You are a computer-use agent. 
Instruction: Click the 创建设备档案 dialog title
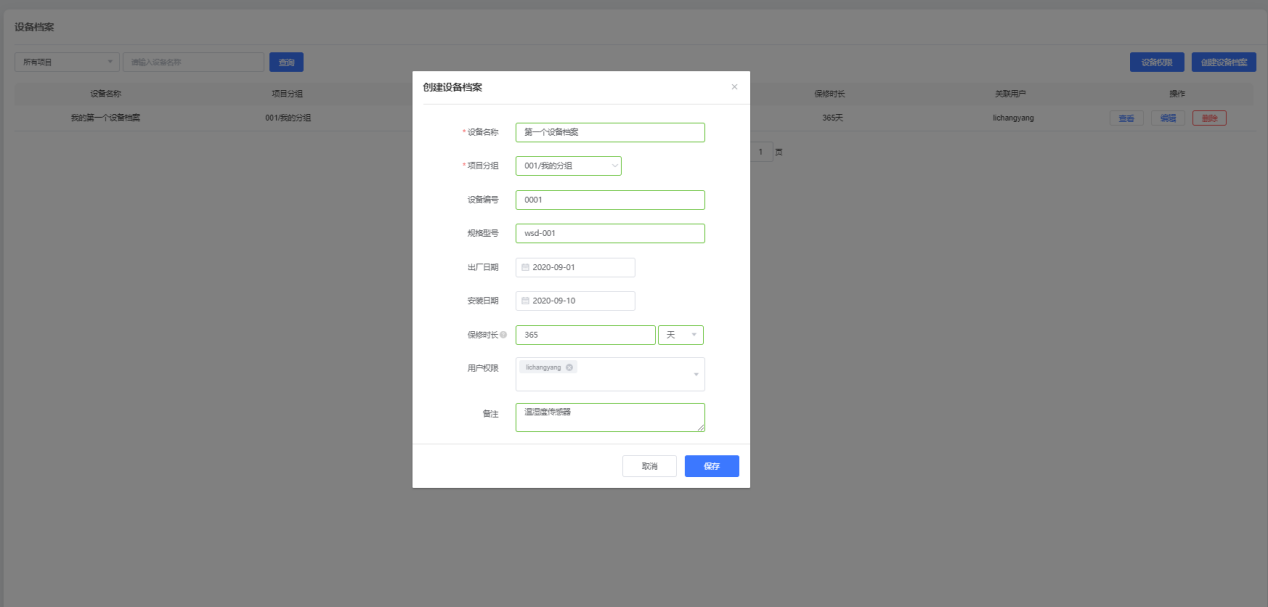tap(453, 88)
